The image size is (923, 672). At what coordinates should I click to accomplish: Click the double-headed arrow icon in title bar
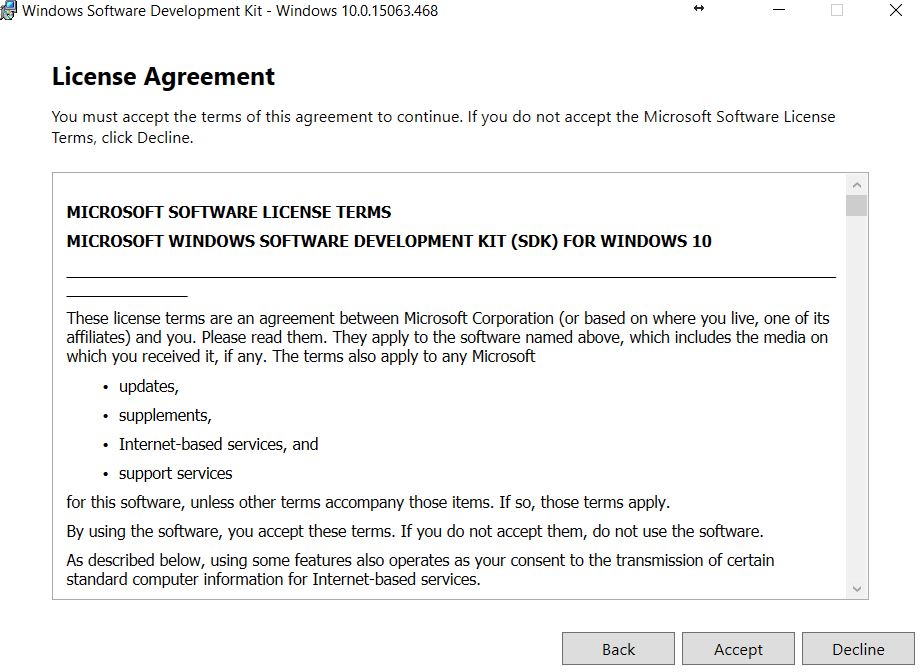pos(699,9)
